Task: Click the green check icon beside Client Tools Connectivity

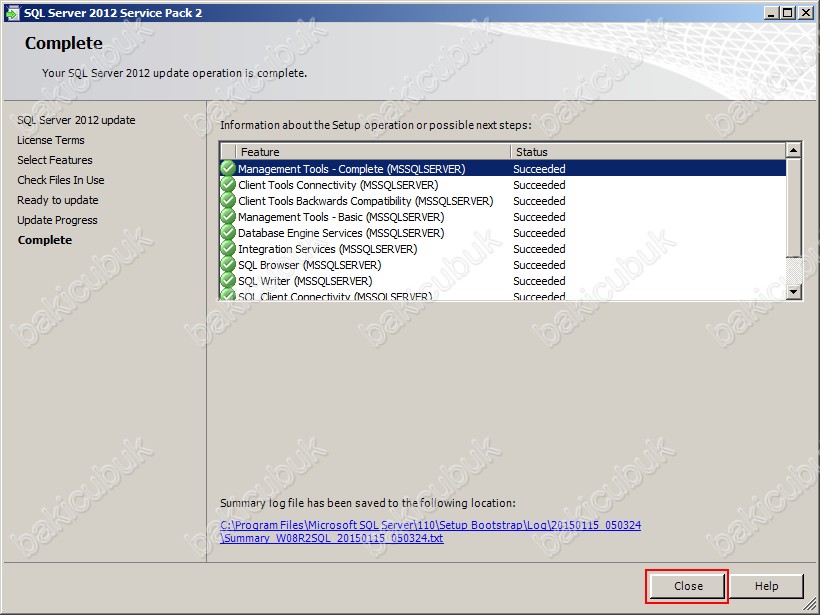Action: point(228,185)
